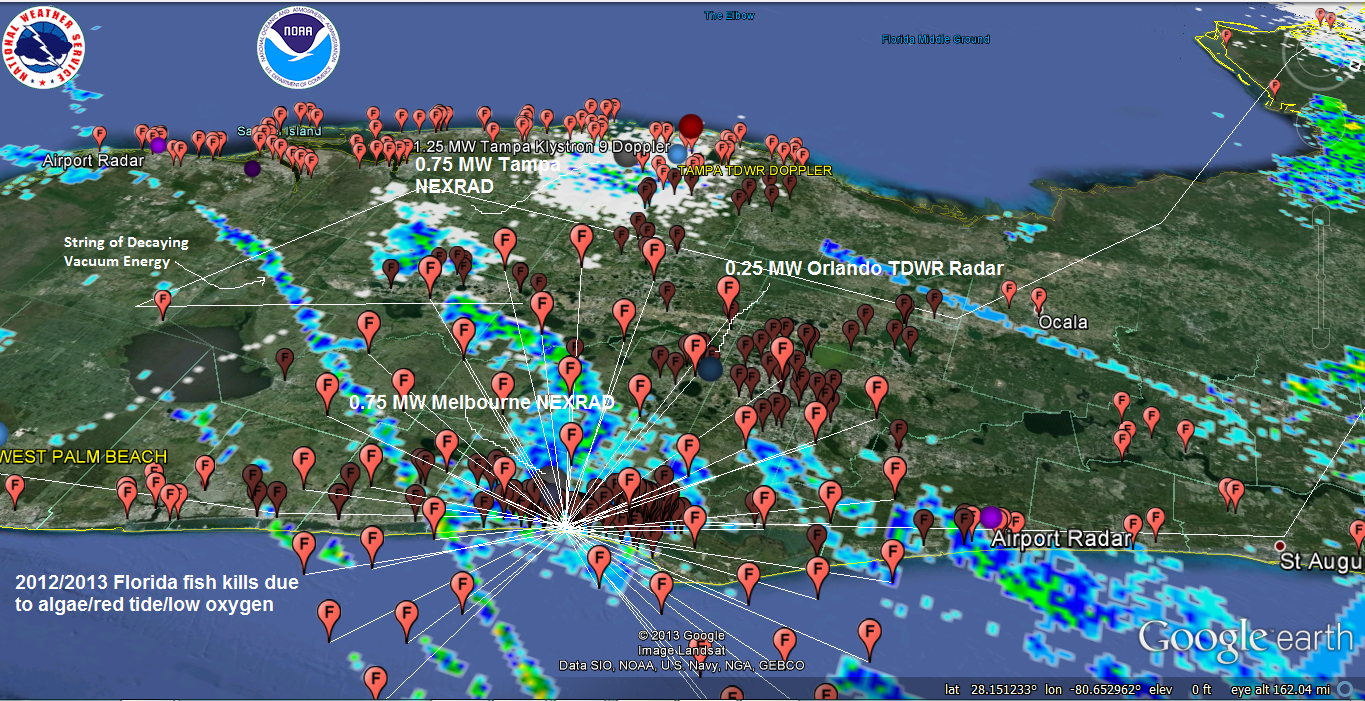
Task: Click the large dark red Tampa marker
Action: pyautogui.click(x=691, y=127)
